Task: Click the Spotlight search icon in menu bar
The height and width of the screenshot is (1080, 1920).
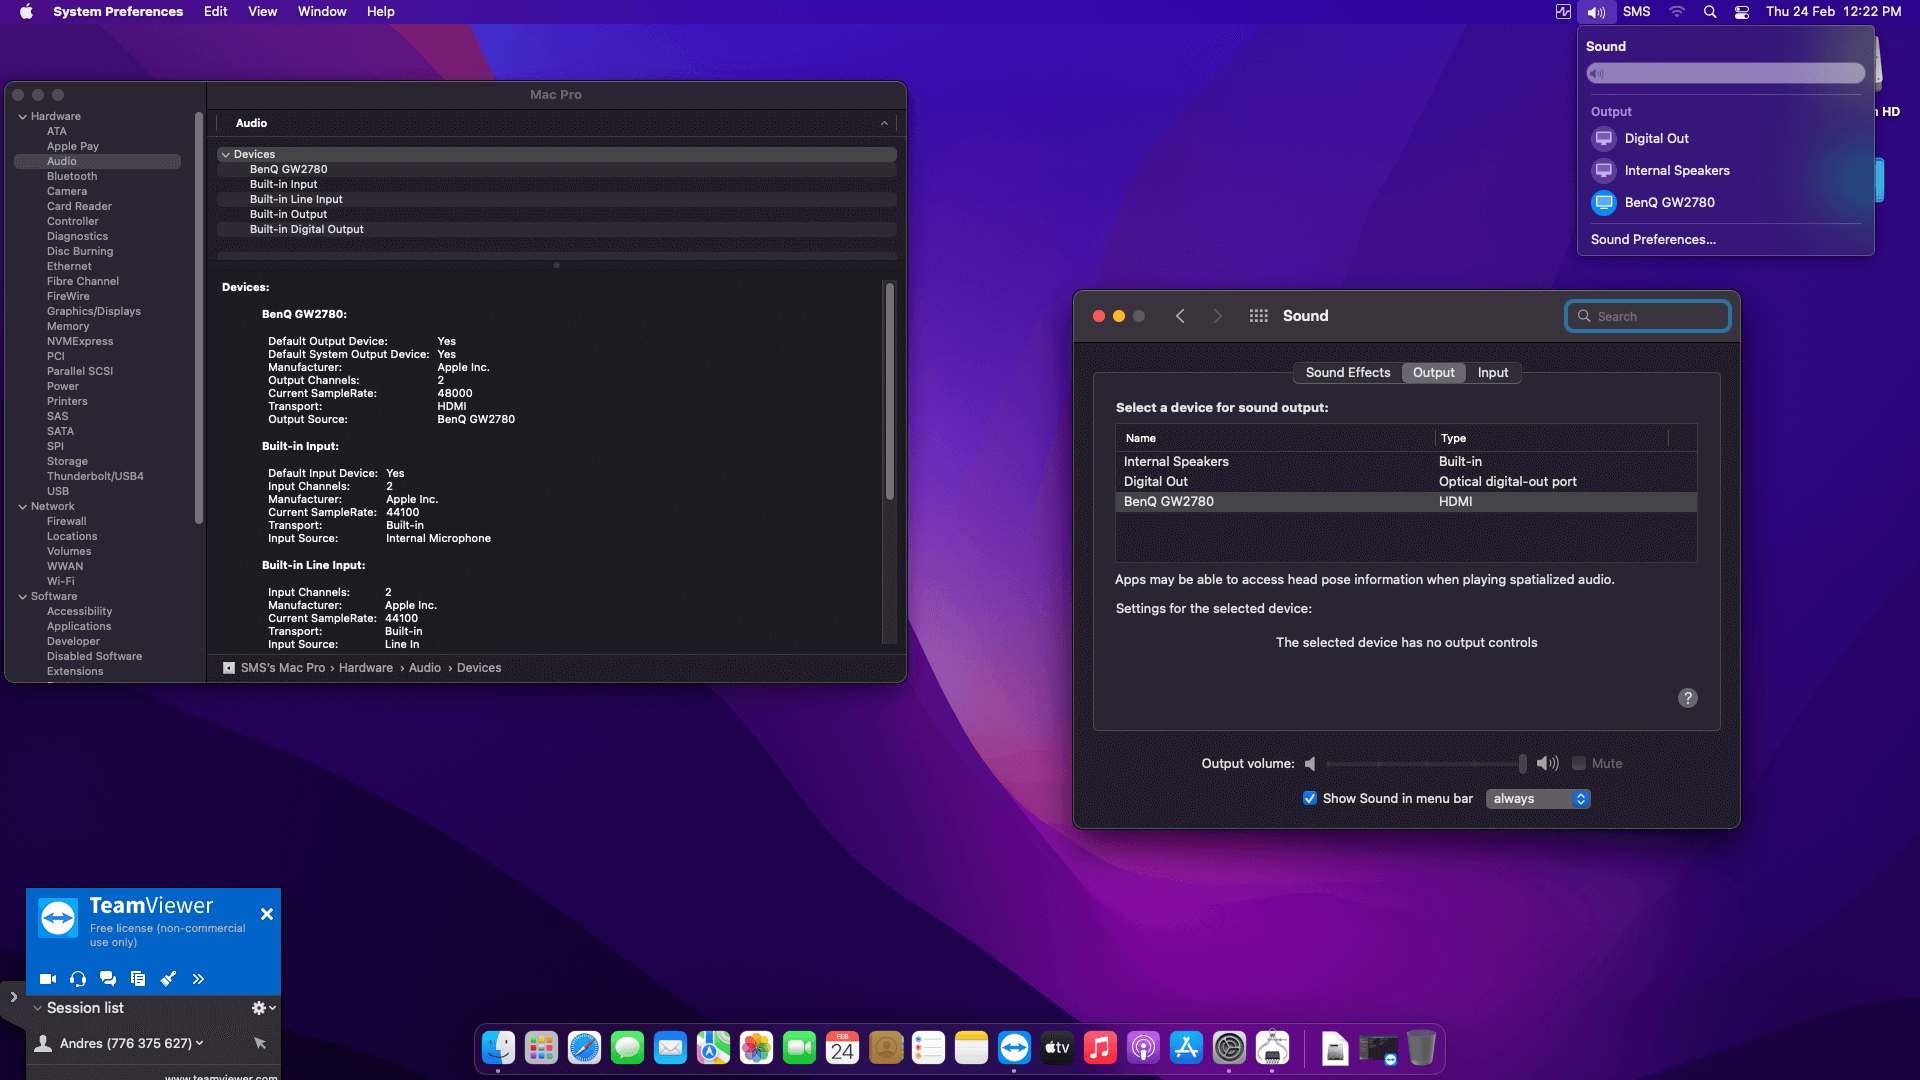Action: pos(1710,12)
